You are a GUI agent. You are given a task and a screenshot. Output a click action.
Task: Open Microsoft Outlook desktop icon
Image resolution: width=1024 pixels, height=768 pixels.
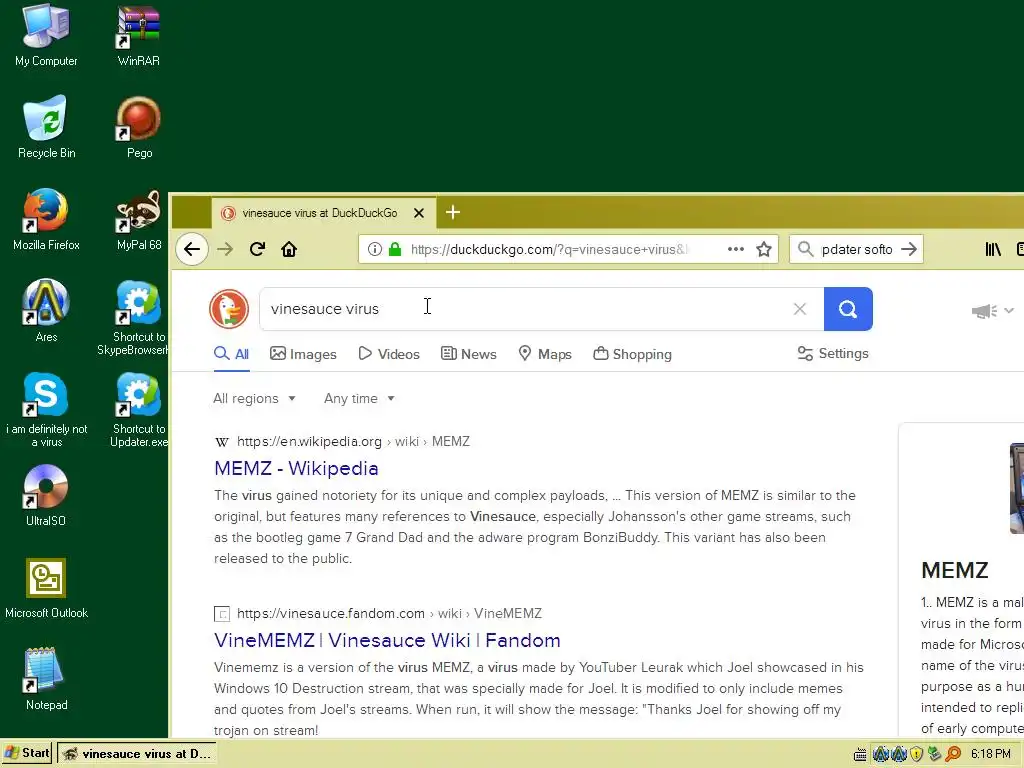pos(46,588)
